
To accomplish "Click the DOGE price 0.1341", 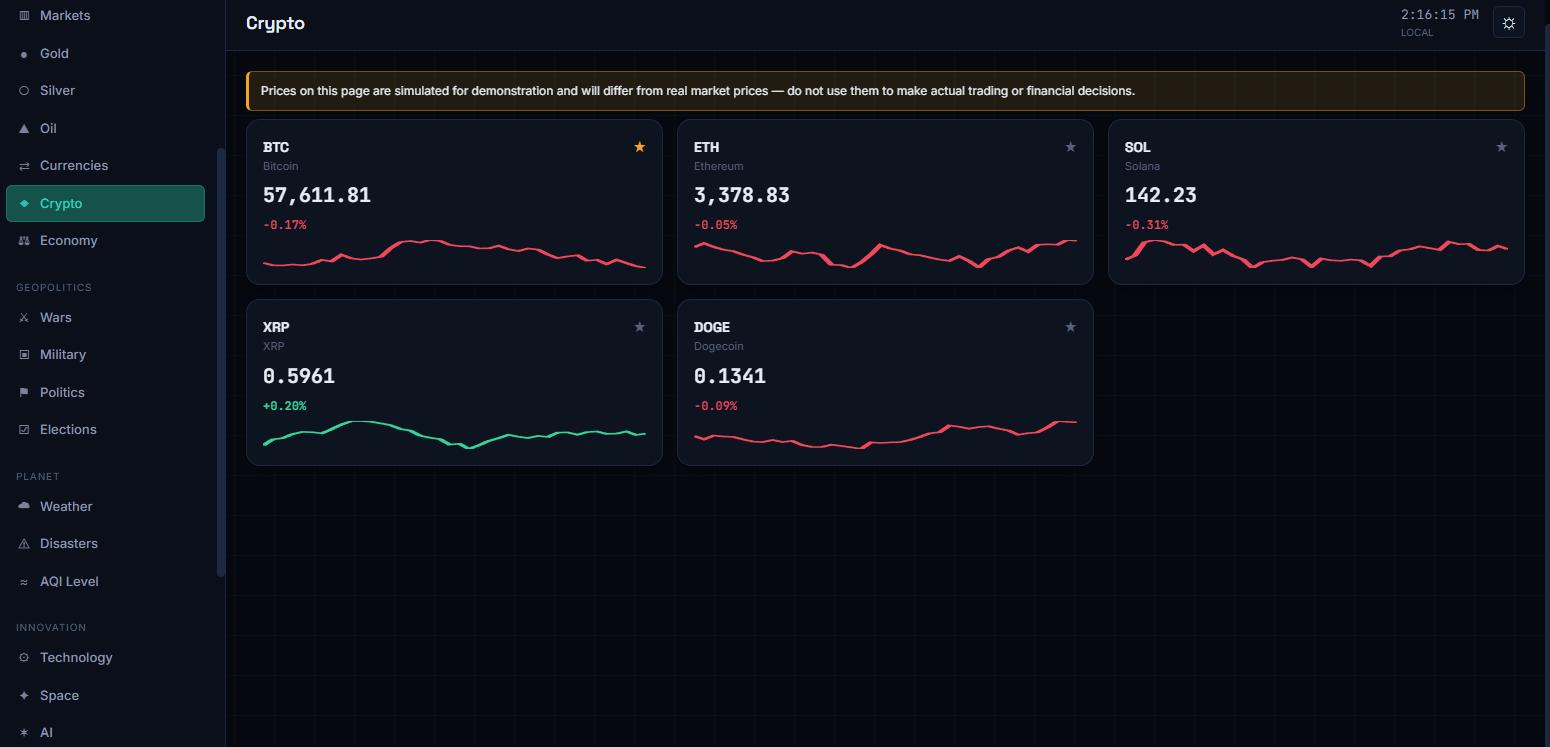I will [x=730, y=376].
